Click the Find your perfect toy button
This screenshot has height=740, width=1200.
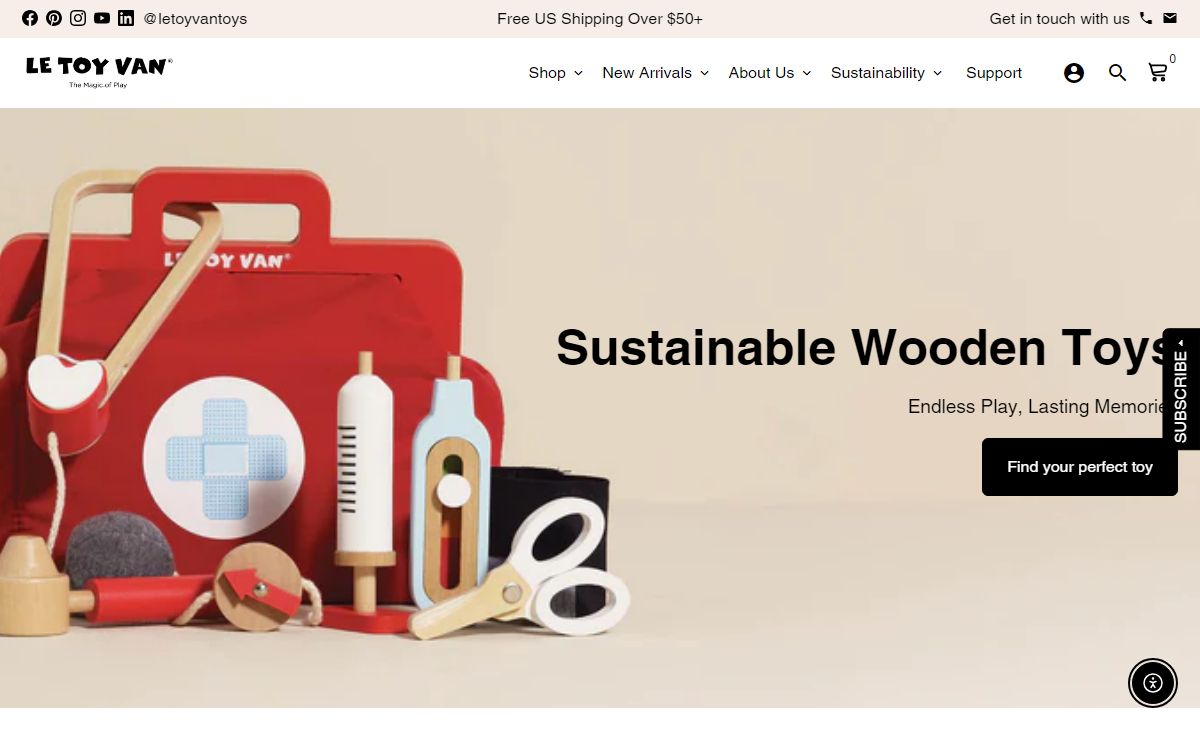1080,467
